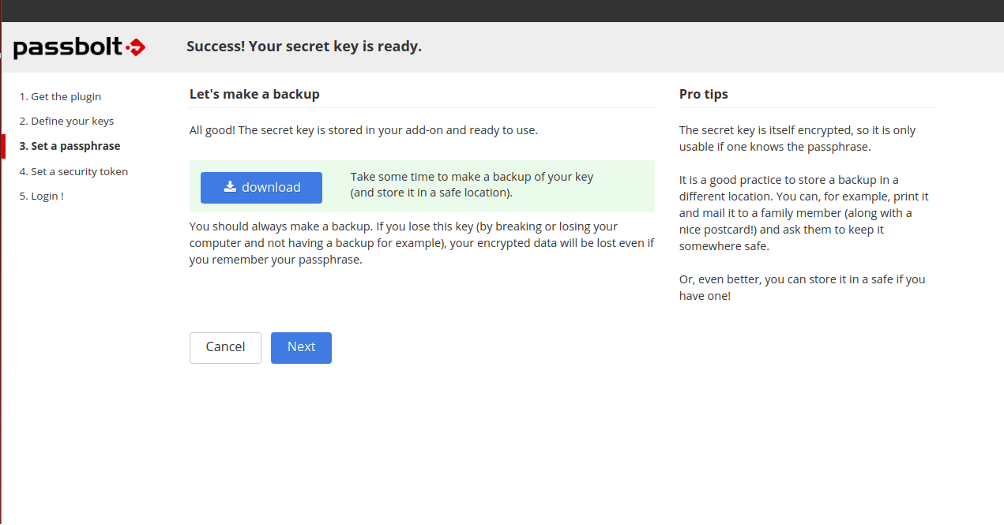
Task: Click the red active-step marker bar
Action: point(3,146)
